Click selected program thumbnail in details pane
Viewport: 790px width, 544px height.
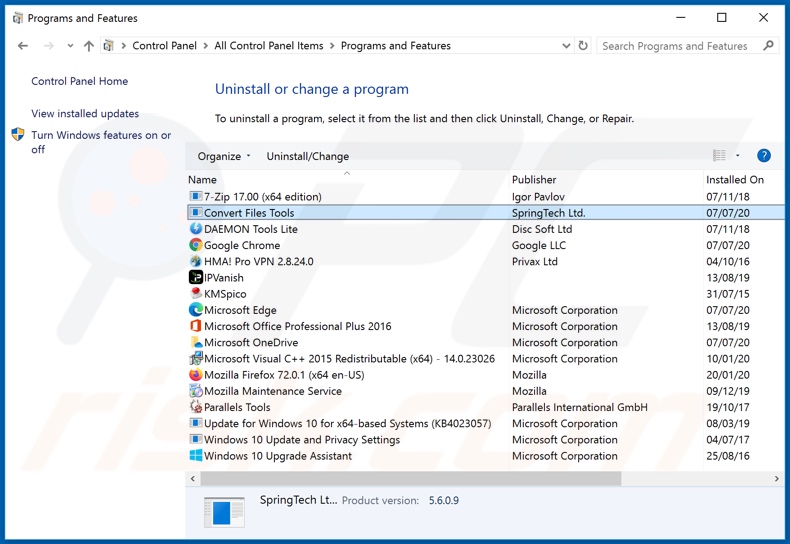pos(224,512)
